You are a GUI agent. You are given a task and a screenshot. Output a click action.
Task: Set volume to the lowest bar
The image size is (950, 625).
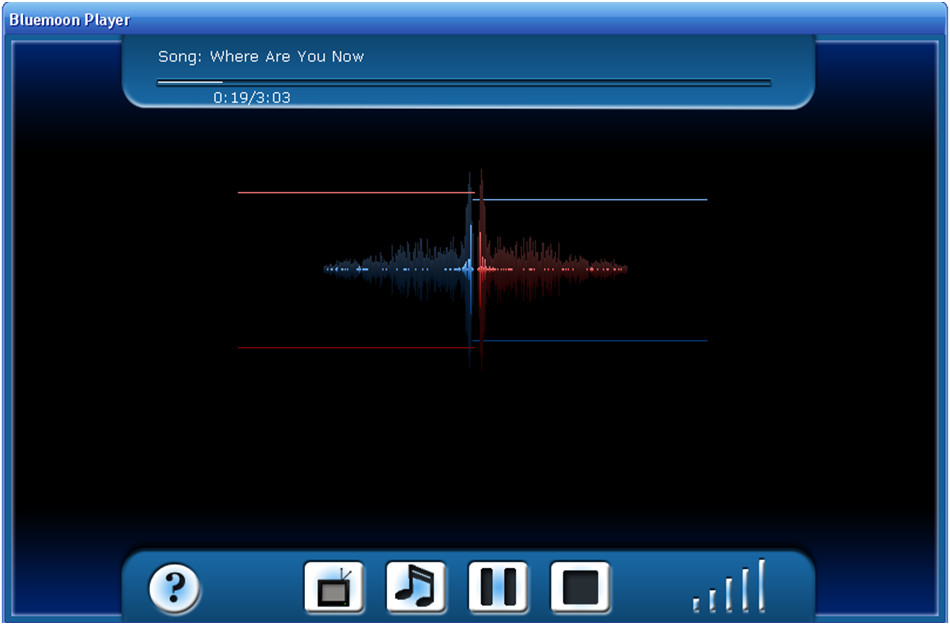click(x=696, y=604)
